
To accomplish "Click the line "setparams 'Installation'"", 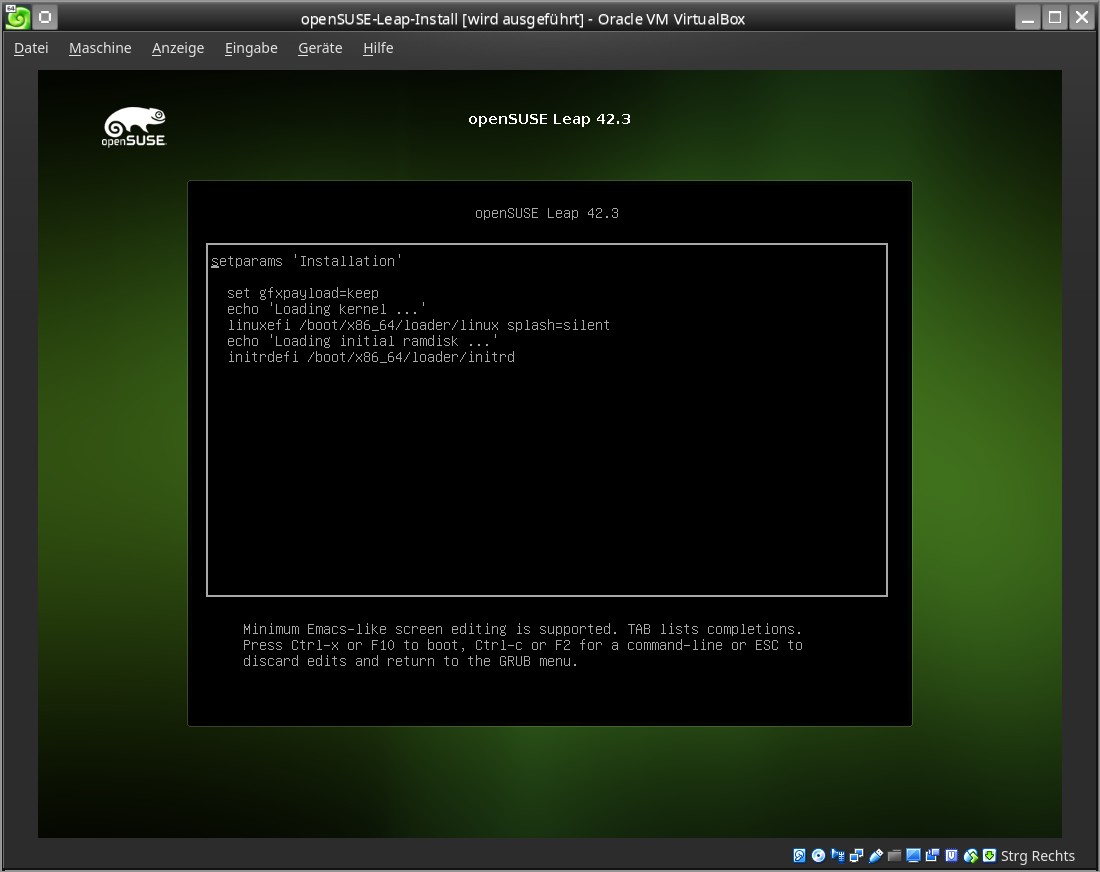I will 307,261.
